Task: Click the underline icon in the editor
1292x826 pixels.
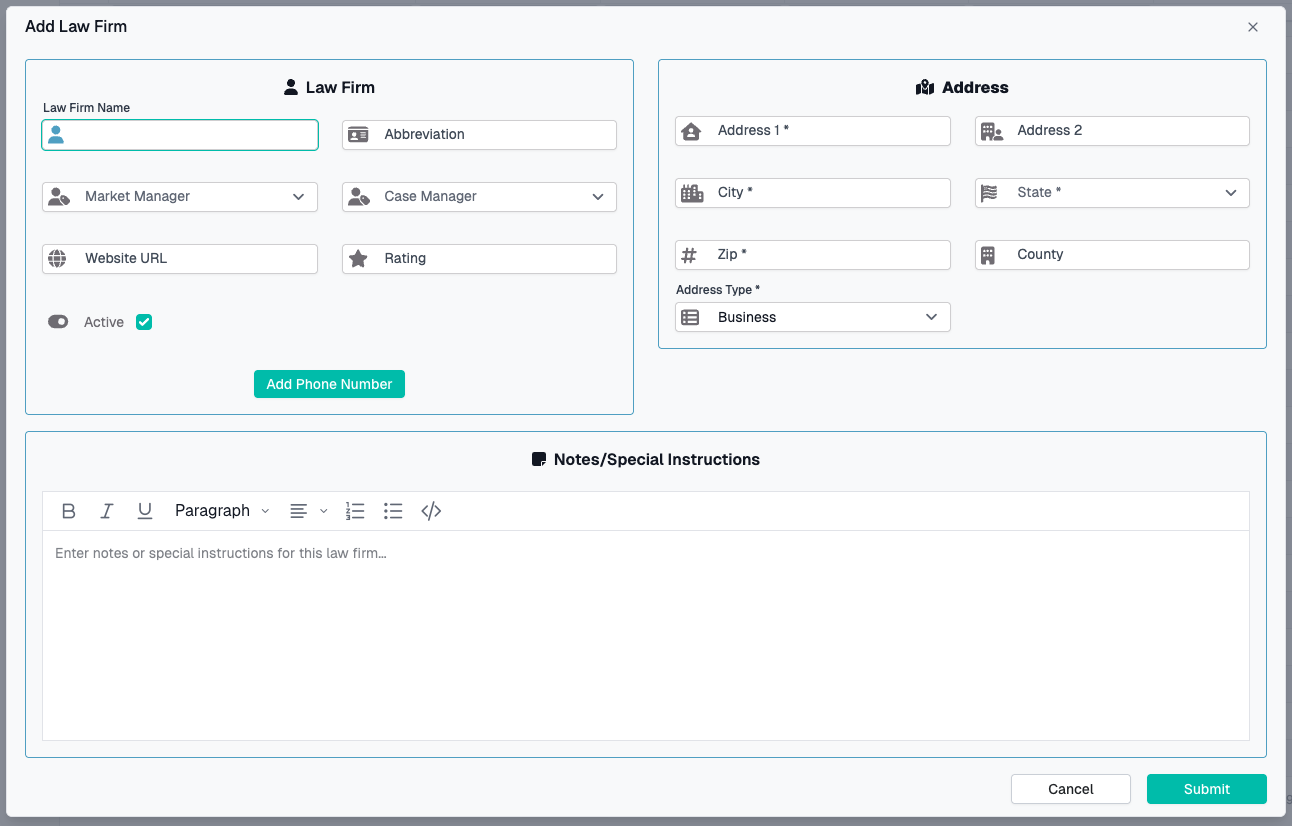Action: coord(144,510)
